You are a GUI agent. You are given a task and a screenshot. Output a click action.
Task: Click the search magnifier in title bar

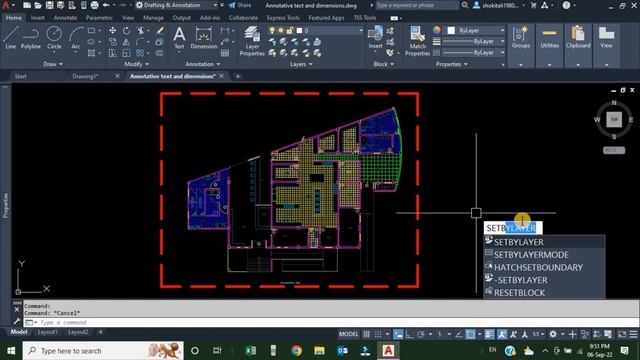[x=465, y=5]
